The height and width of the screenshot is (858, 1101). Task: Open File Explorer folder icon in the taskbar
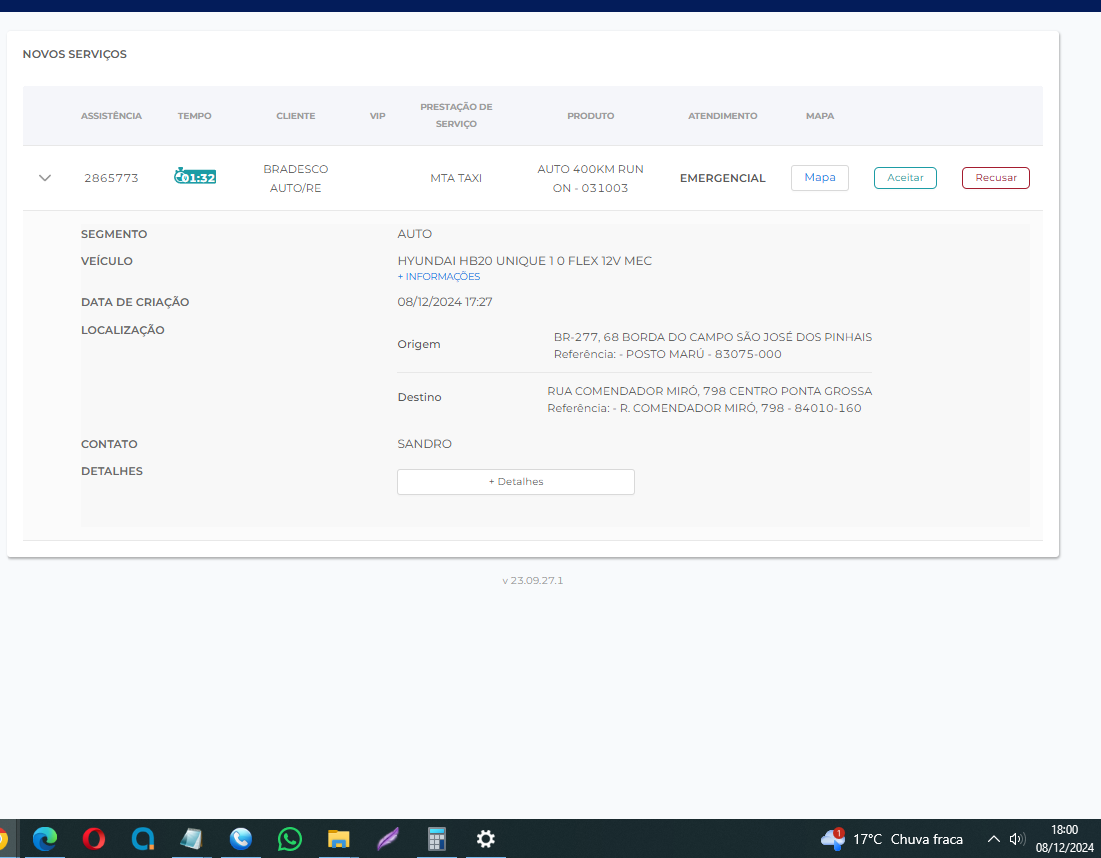pyautogui.click(x=339, y=839)
